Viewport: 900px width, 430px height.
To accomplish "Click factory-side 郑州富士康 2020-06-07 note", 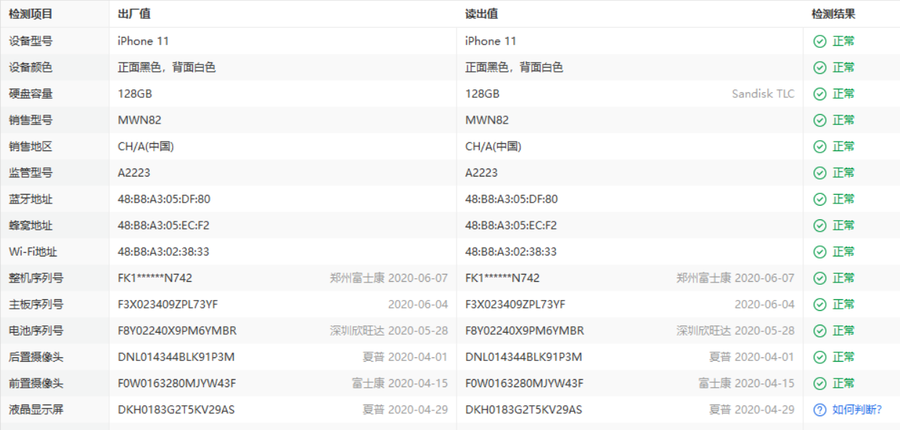I will pos(389,278).
